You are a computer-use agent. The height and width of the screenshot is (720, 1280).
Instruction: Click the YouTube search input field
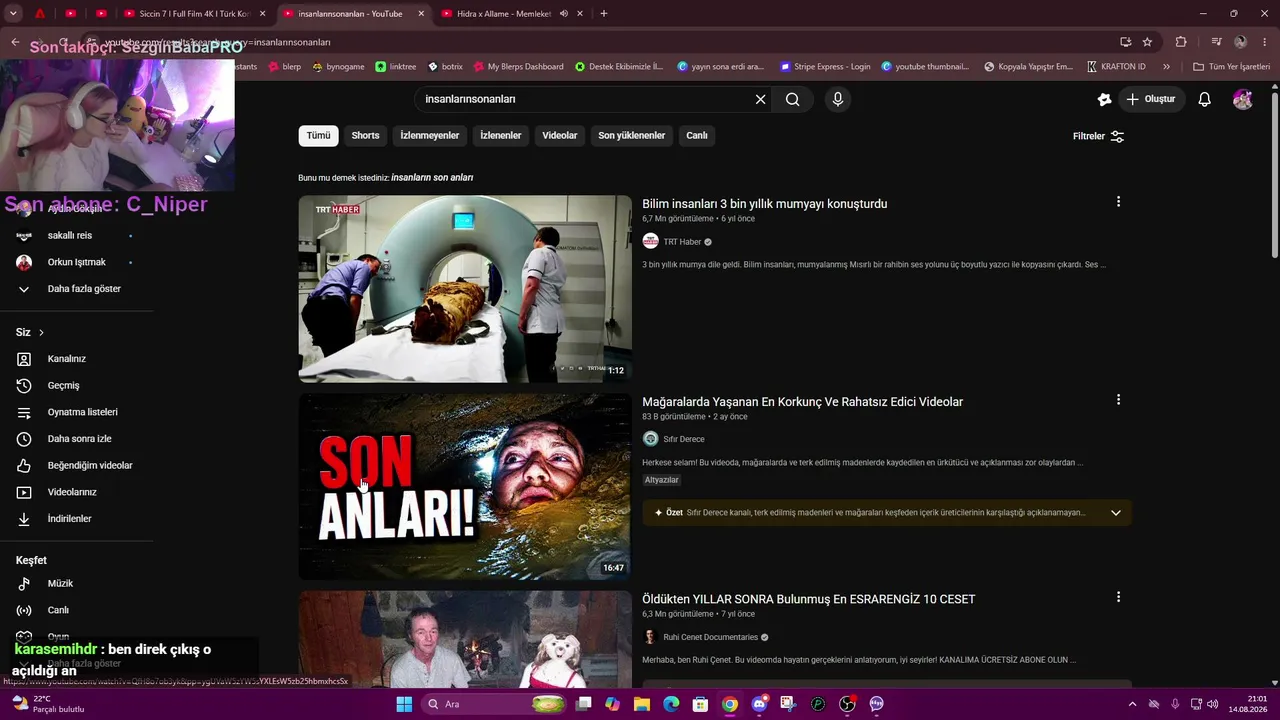(585, 99)
